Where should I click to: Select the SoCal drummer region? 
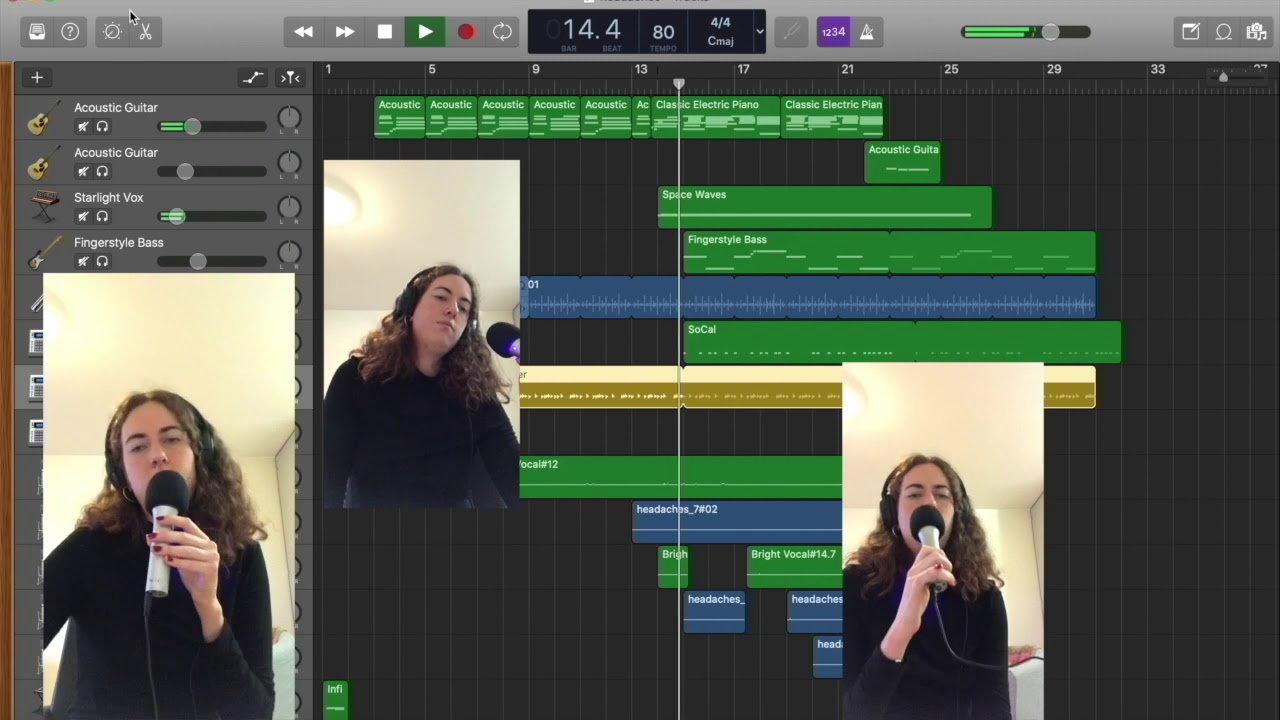tap(902, 343)
